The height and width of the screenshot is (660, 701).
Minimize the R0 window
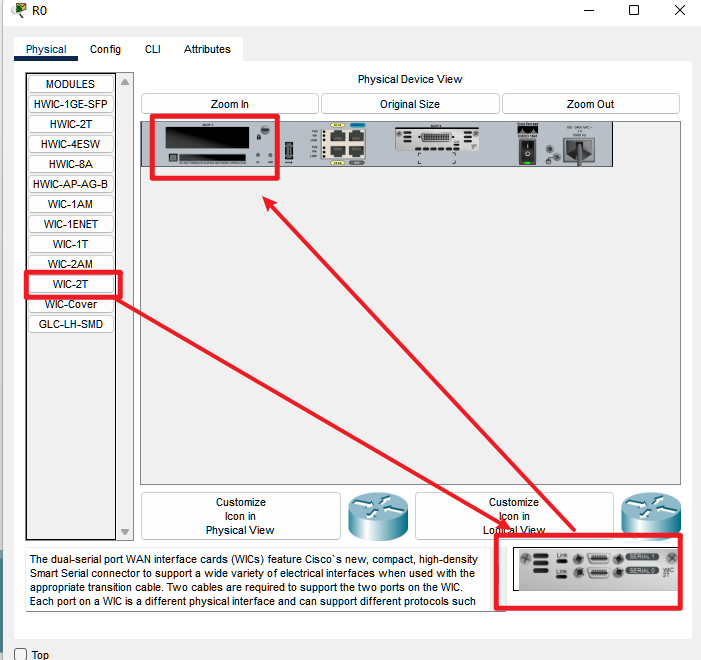click(589, 10)
